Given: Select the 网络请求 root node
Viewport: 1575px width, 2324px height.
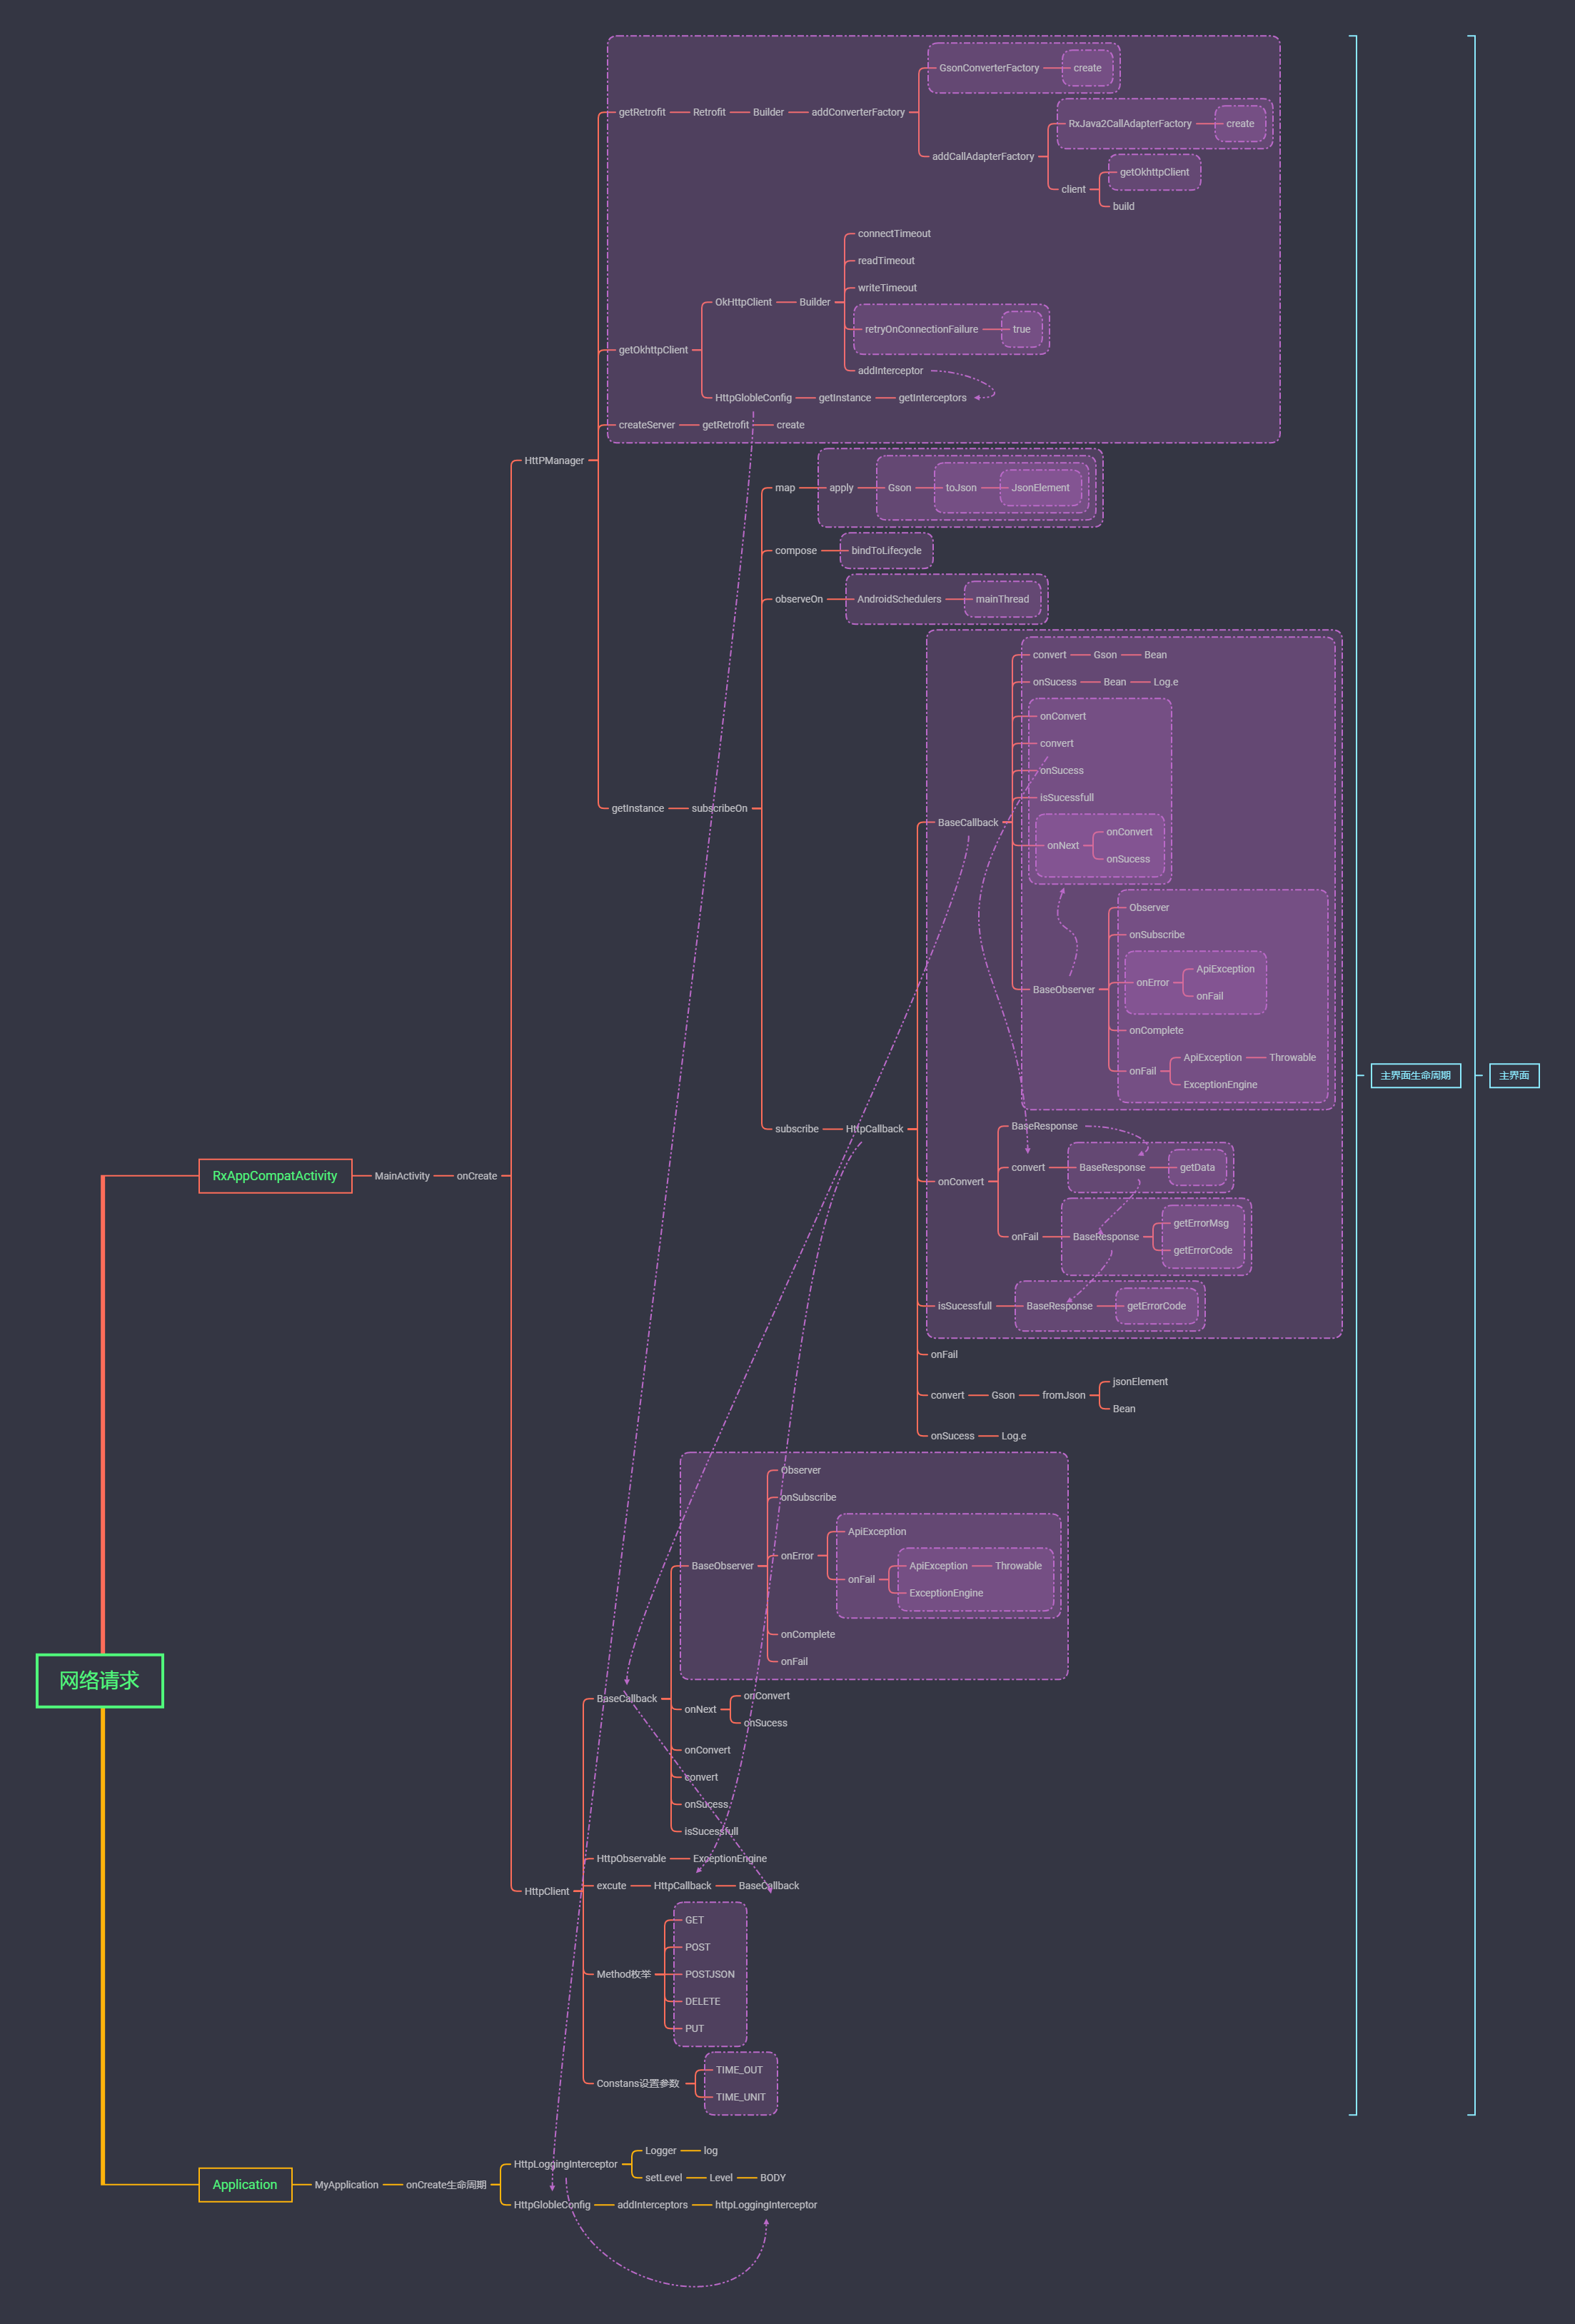Looking at the screenshot, I should [x=99, y=1680].
